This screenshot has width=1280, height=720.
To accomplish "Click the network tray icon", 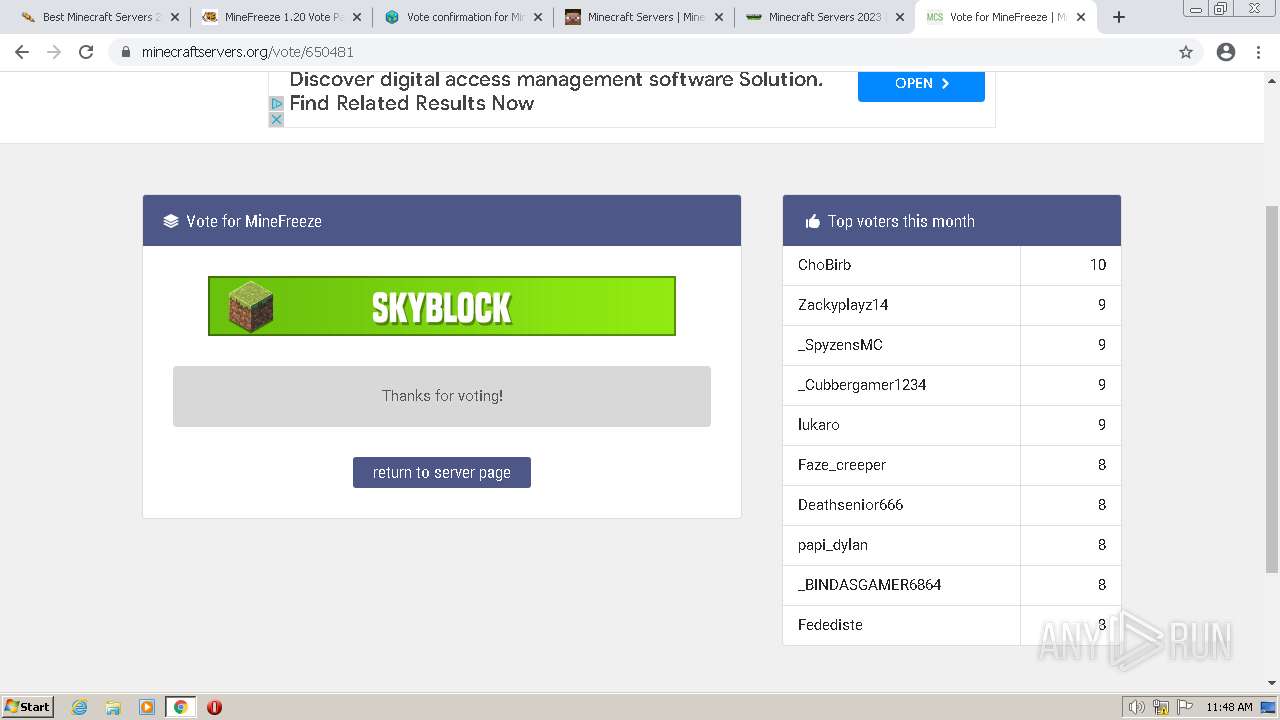I will [x=1161, y=707].
